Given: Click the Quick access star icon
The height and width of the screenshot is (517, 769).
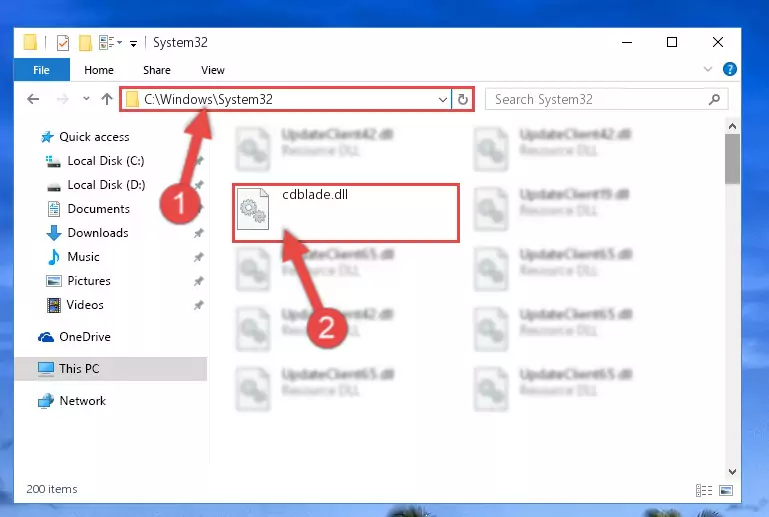Looking at the screenshot, I should pos(47,137).
